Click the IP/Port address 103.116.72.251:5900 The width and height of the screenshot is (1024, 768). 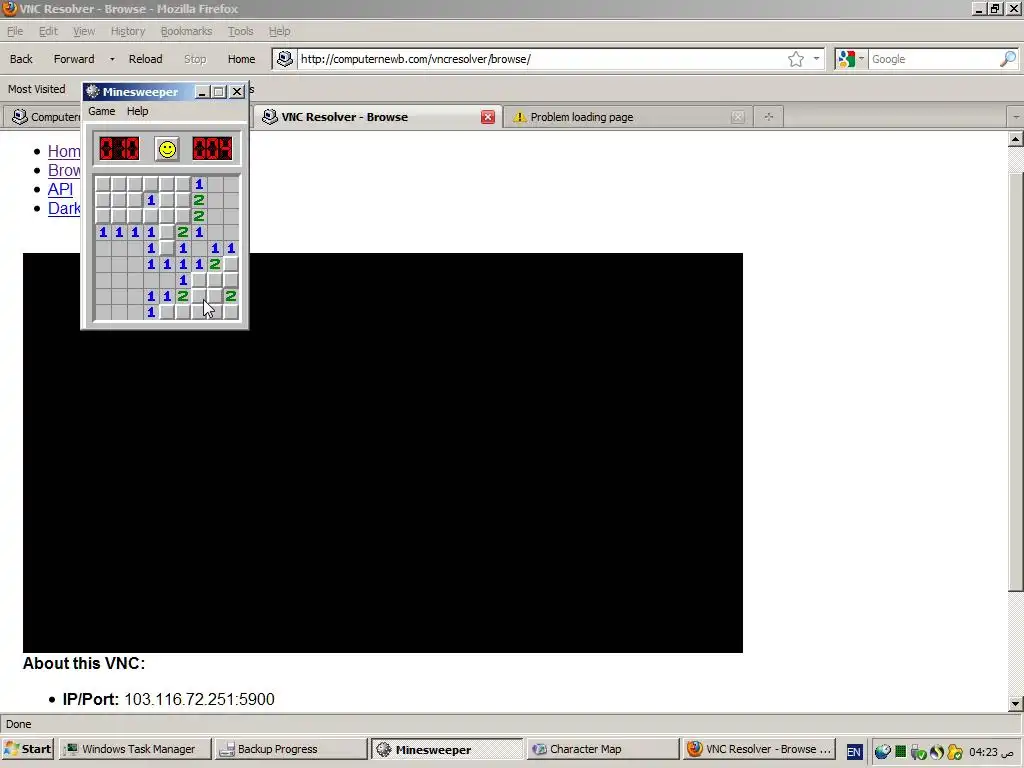point(199,699)
